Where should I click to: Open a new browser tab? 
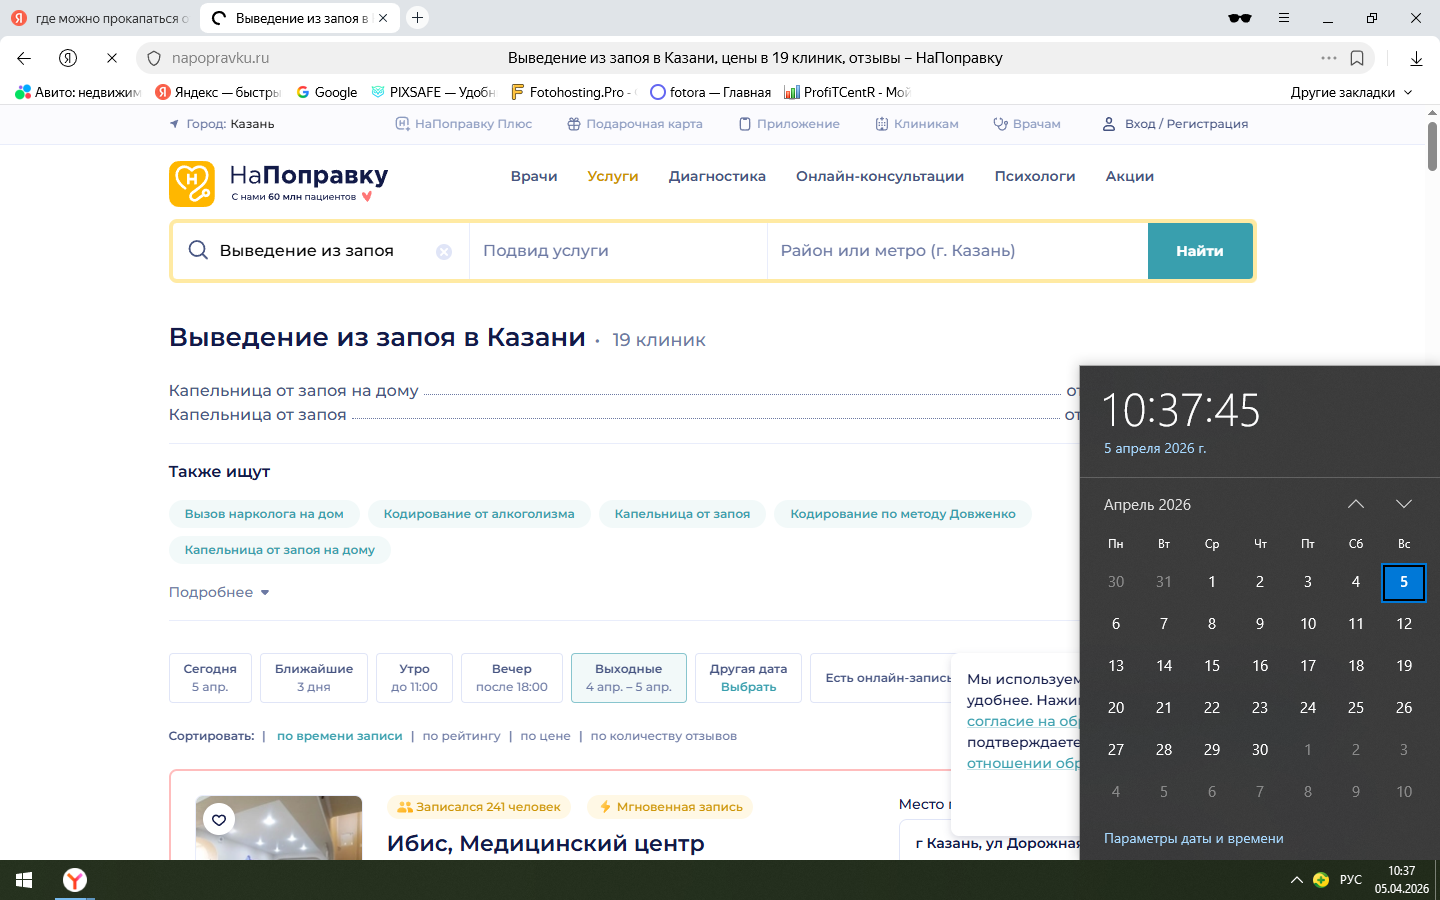point(418,18)
